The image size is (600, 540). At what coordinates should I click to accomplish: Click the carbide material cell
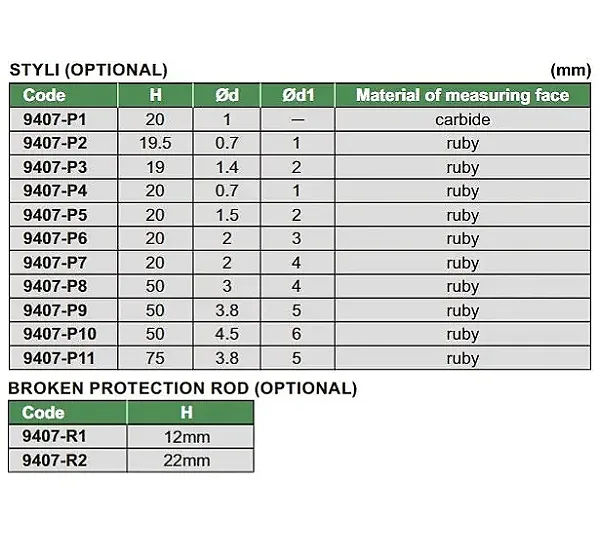click(x=463, y=119)
